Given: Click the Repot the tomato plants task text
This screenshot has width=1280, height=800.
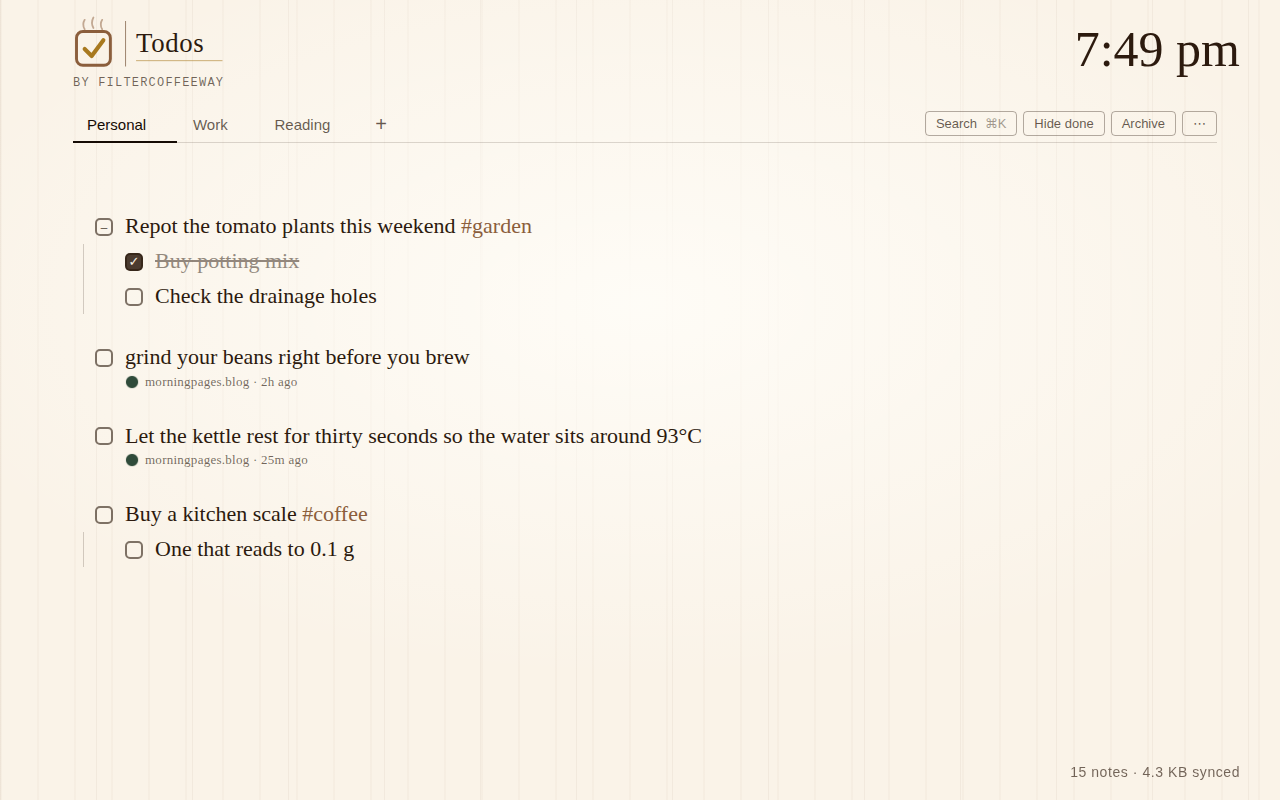Looking at the screenshot, I should pos(290,226).
